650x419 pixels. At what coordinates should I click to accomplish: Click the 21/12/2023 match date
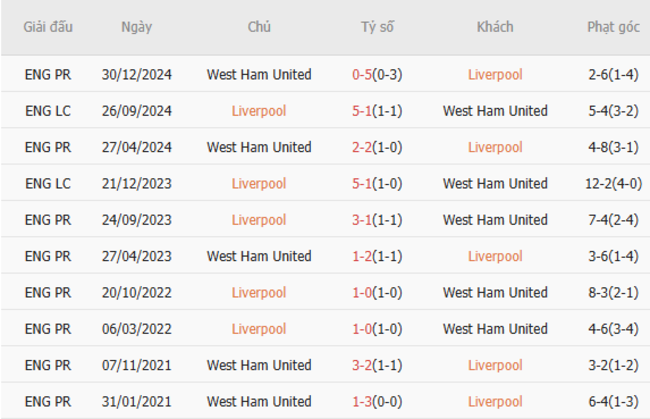point(136,184)
